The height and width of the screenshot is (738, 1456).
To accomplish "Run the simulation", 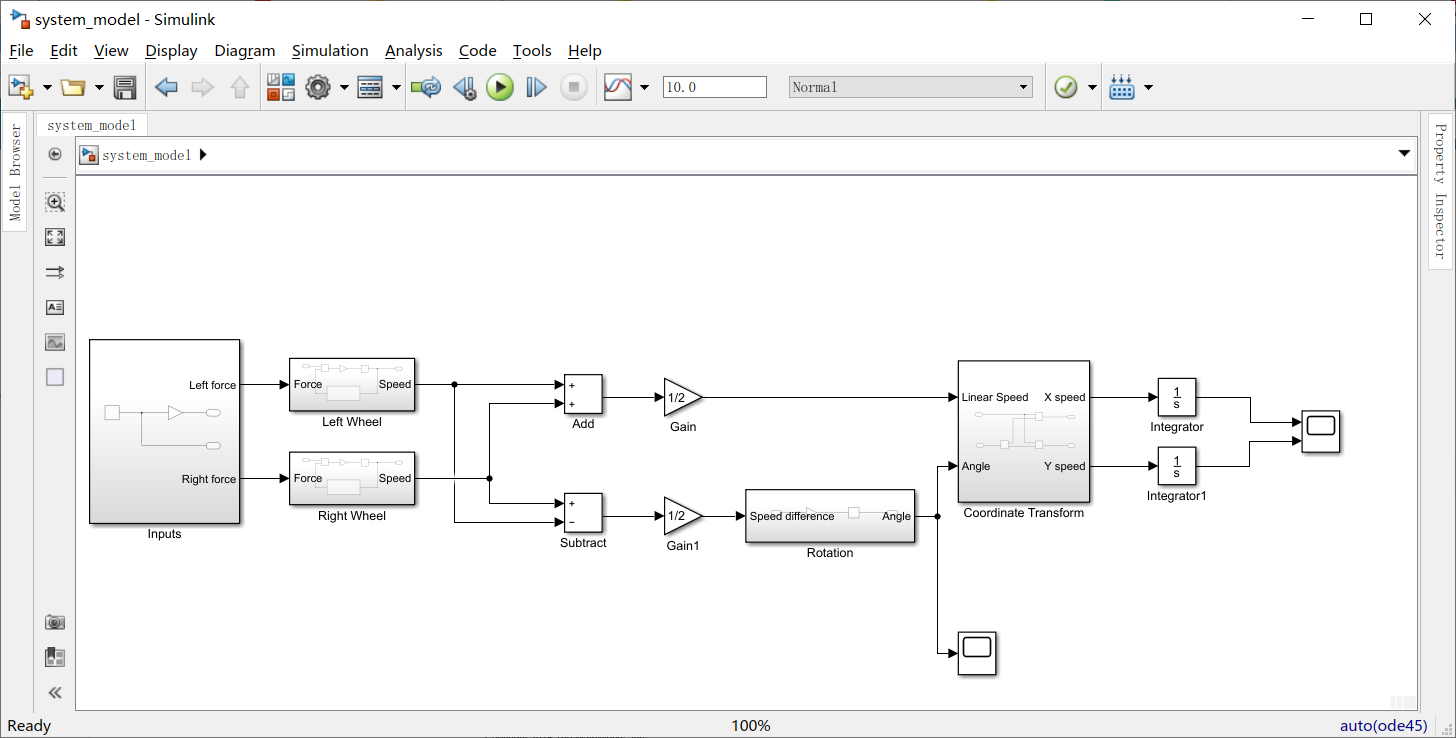I will 500,87.
